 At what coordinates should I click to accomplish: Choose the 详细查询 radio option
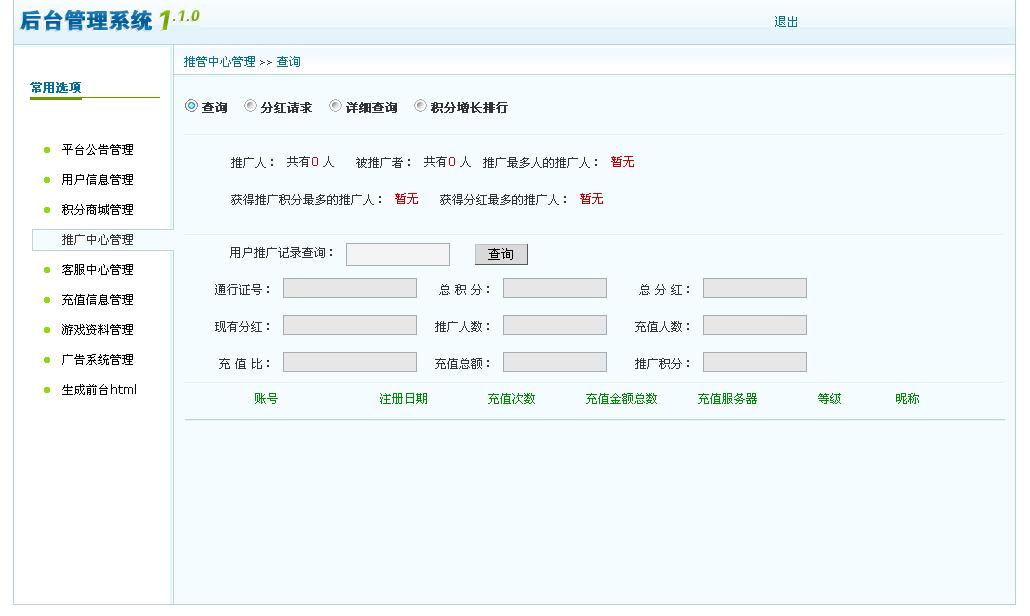click(336, 106)
